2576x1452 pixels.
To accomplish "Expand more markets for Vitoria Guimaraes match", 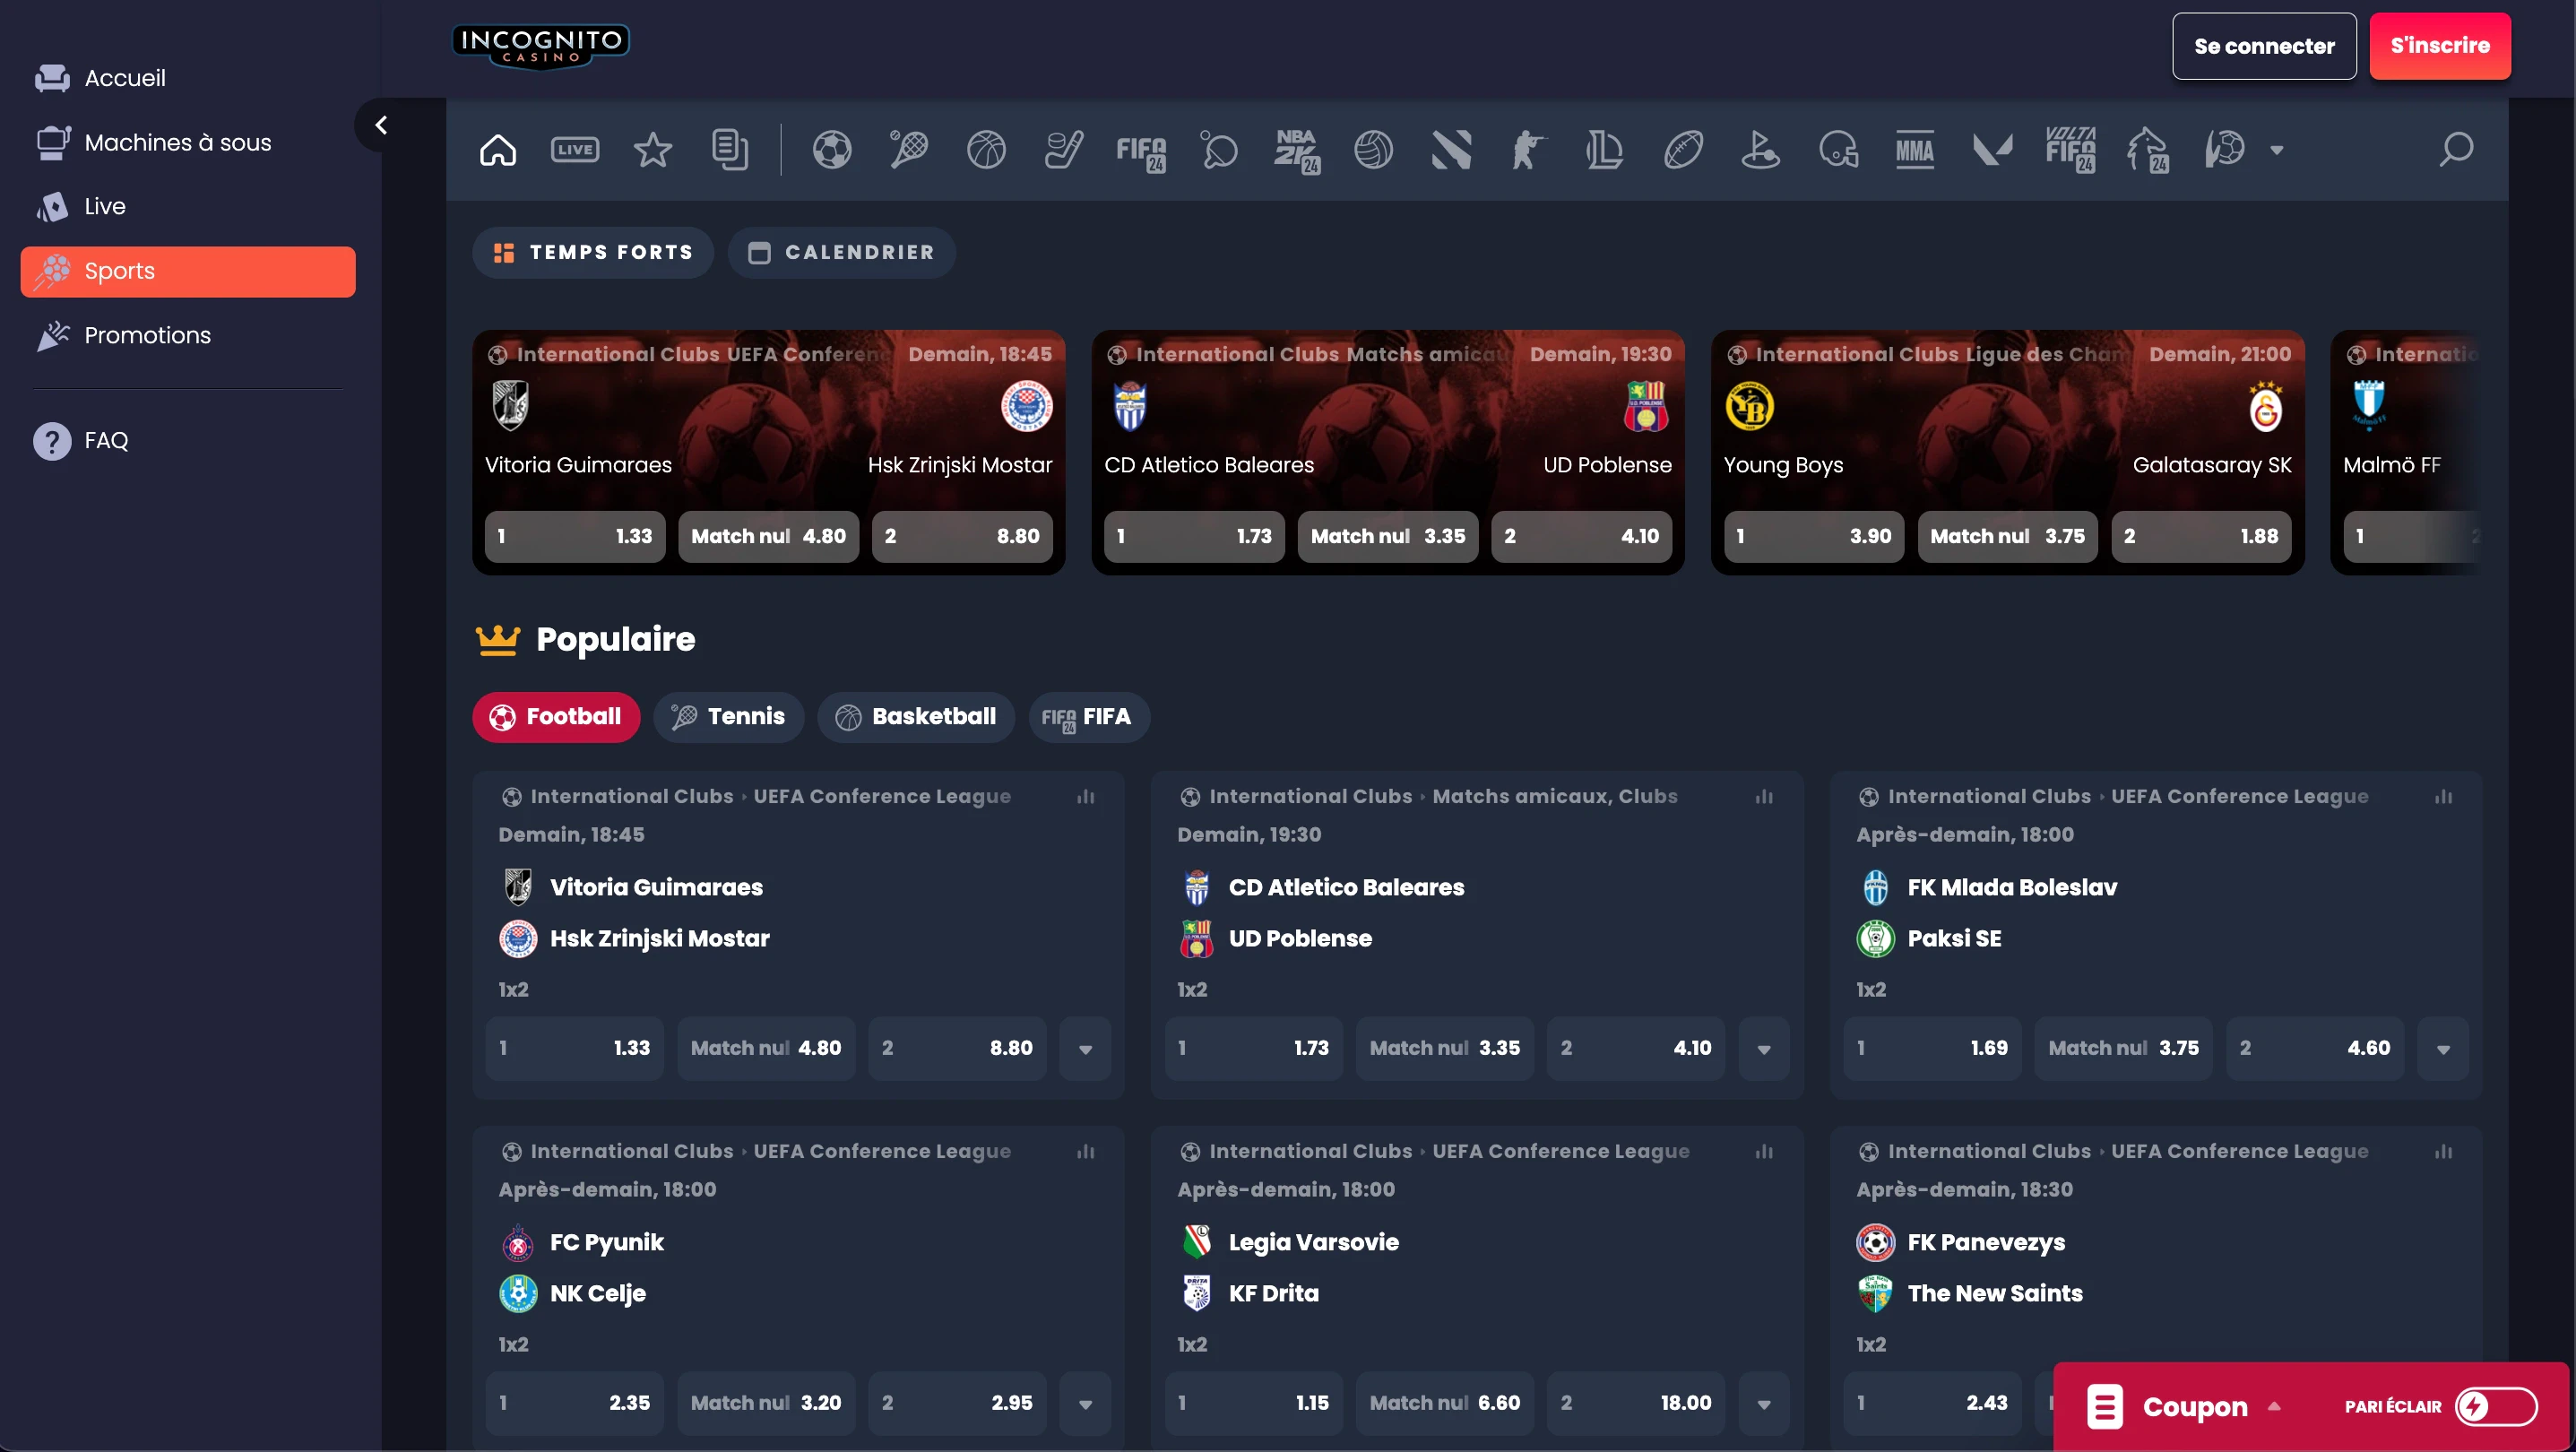I will point(1085,1049).
